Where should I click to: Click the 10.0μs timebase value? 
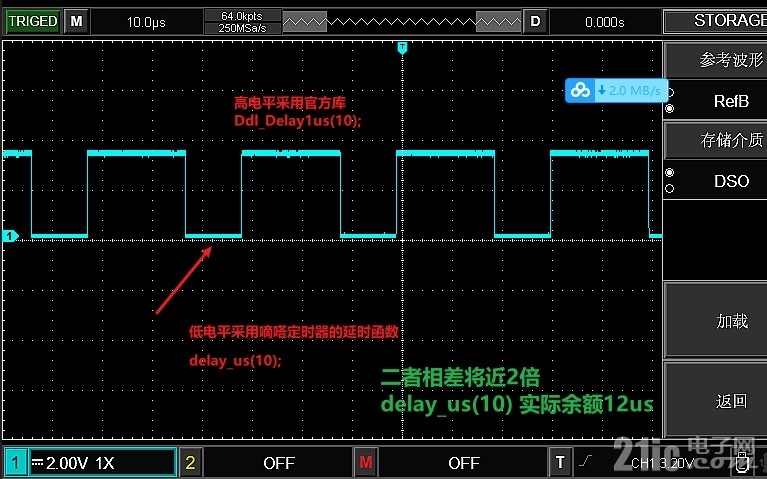click(x=146, y=22)
